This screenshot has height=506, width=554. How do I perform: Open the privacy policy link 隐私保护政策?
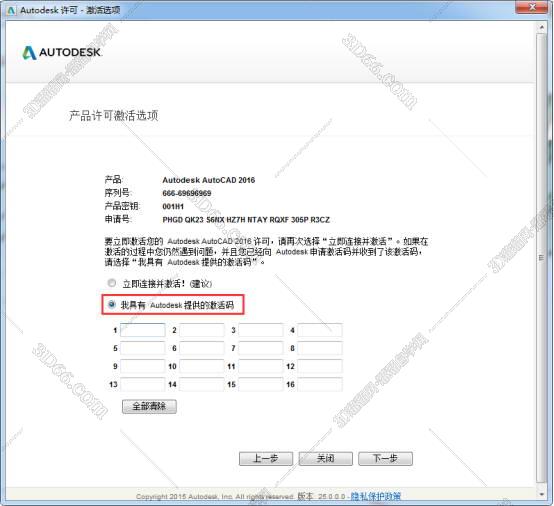tap(376, 496)
